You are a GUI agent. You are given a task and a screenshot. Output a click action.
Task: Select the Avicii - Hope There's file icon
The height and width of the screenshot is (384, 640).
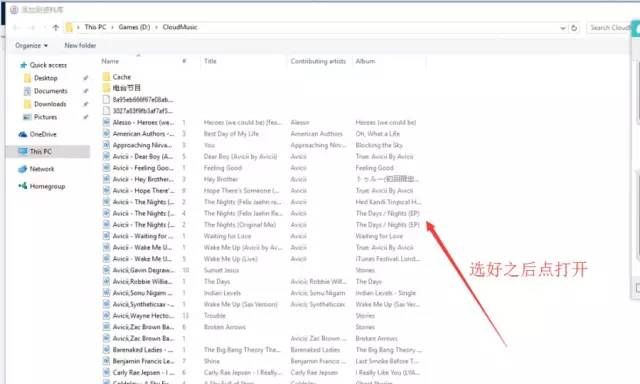[107, 191]
